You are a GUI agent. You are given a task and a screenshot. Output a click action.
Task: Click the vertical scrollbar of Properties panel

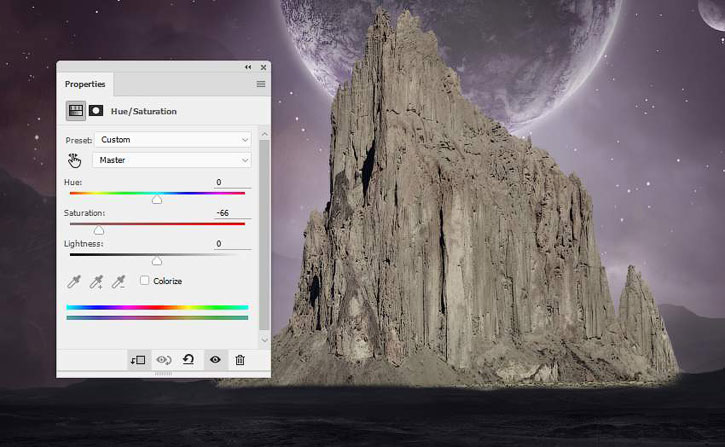tap(264, 235)
